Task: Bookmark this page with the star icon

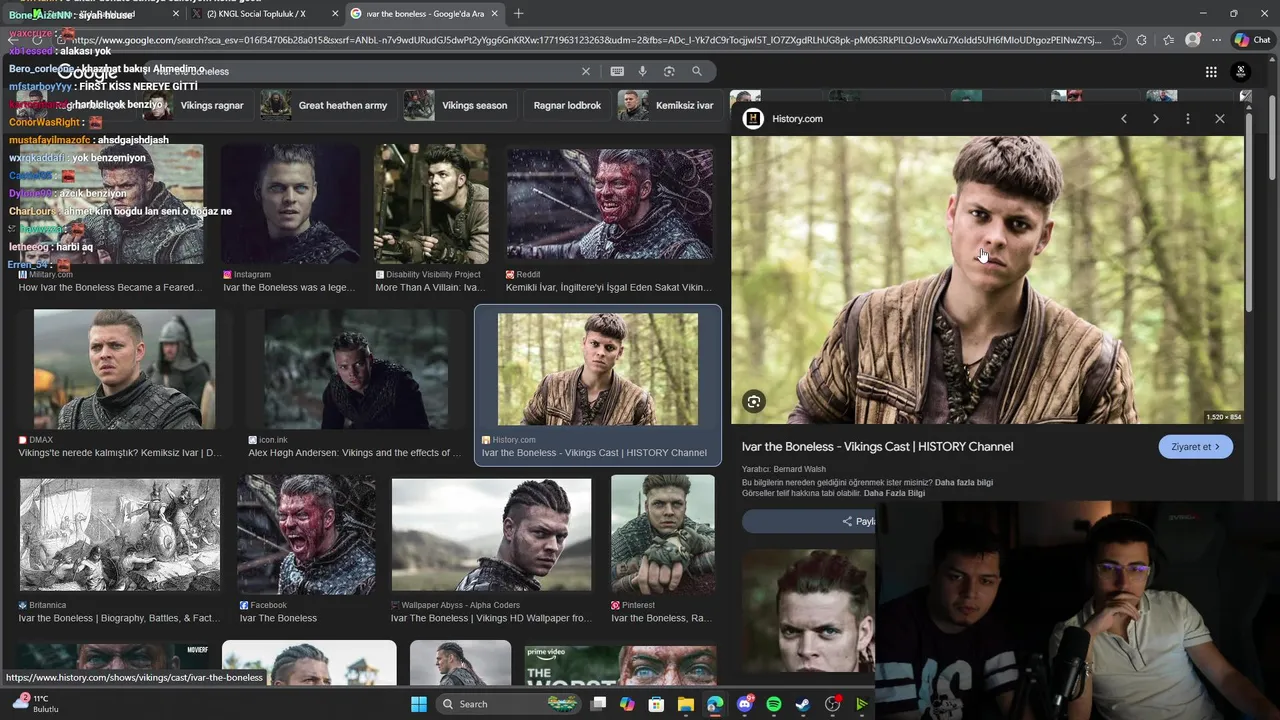Action: [x=1116, y=40]
